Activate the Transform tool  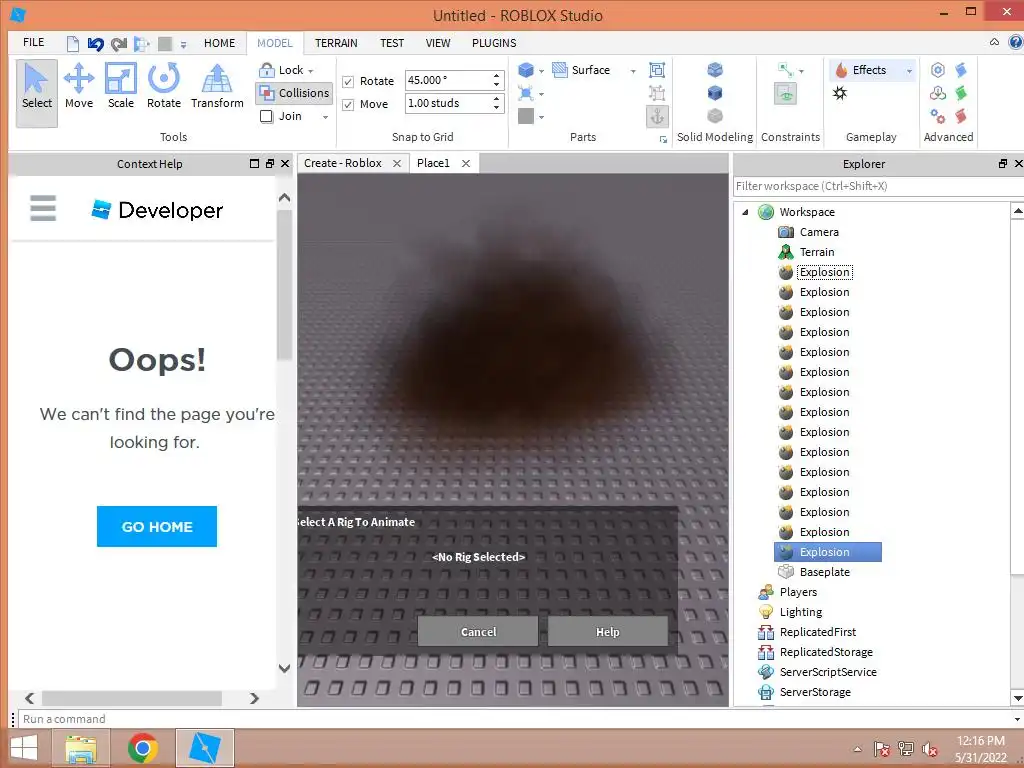tap(217, 86)
